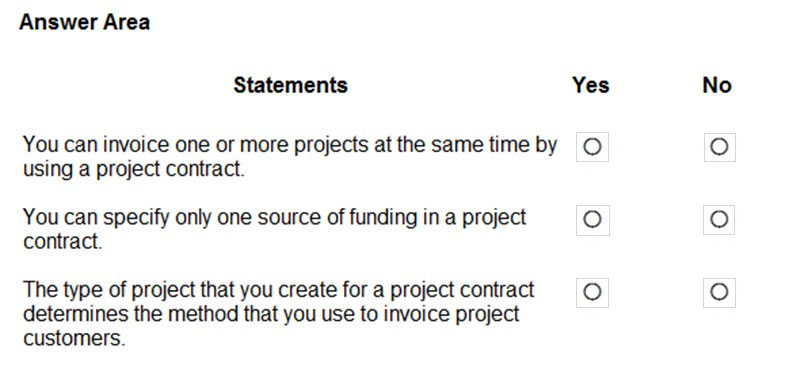
Task: Click the Answer Area heading
Action: pyautogui.click(x=85, y=22)
